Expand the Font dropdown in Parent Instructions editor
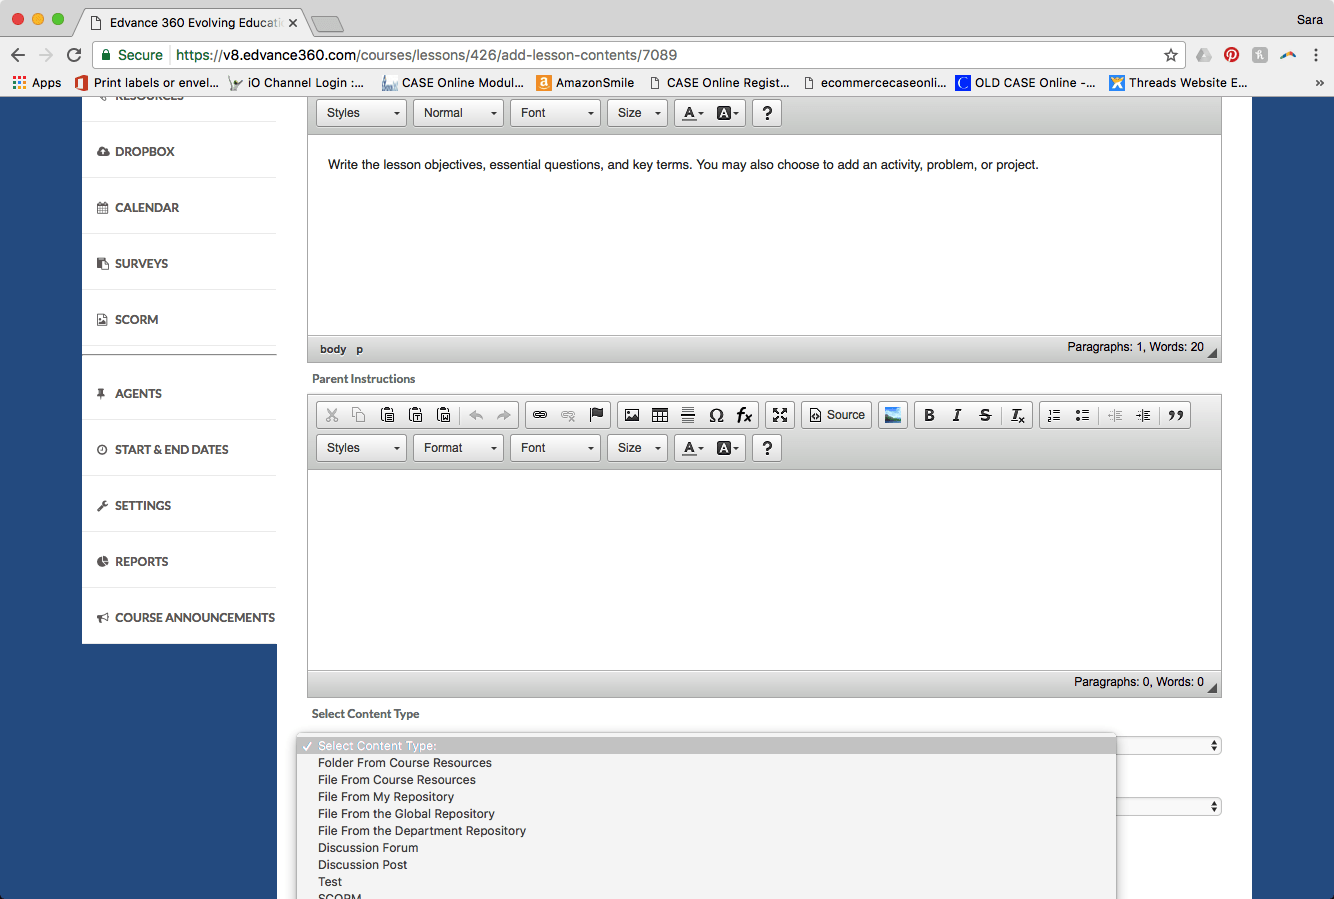Viewport: 1334px width, 899px height. click(x=555, y=448)
